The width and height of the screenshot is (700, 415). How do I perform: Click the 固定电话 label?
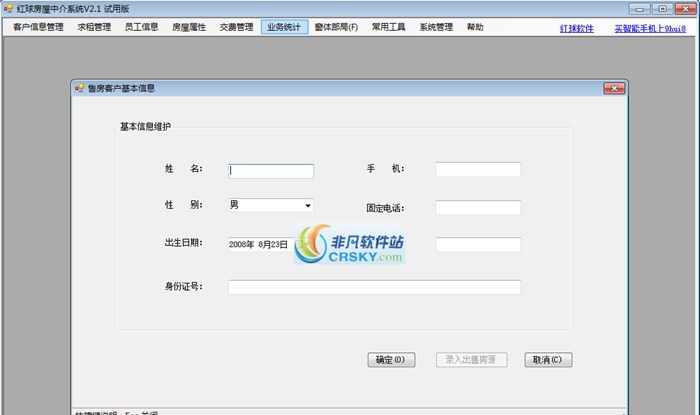[385, 208]
